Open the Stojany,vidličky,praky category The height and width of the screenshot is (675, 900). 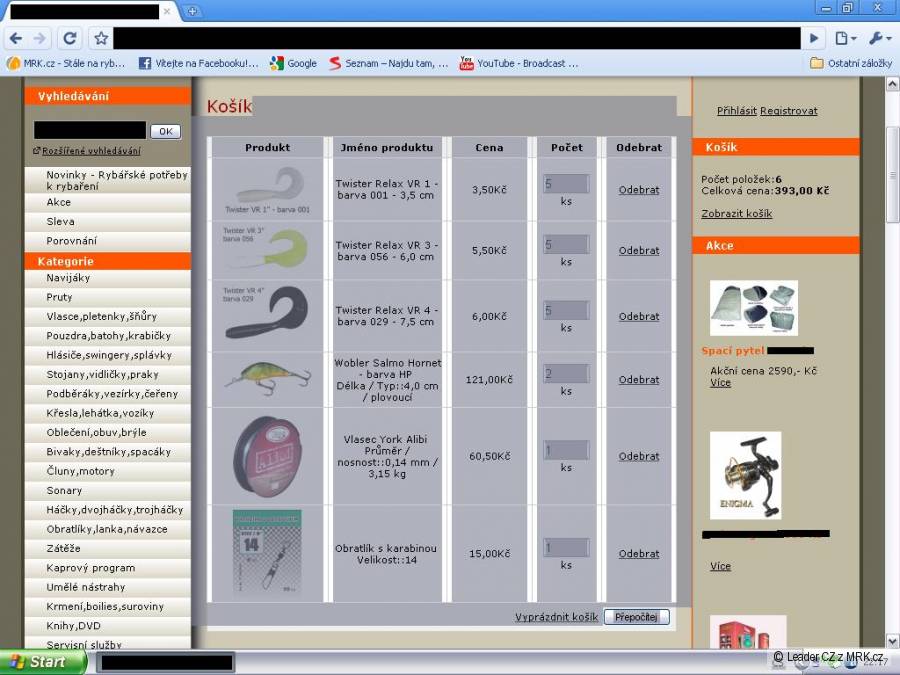pyautogui.click(x=108, y=374)
